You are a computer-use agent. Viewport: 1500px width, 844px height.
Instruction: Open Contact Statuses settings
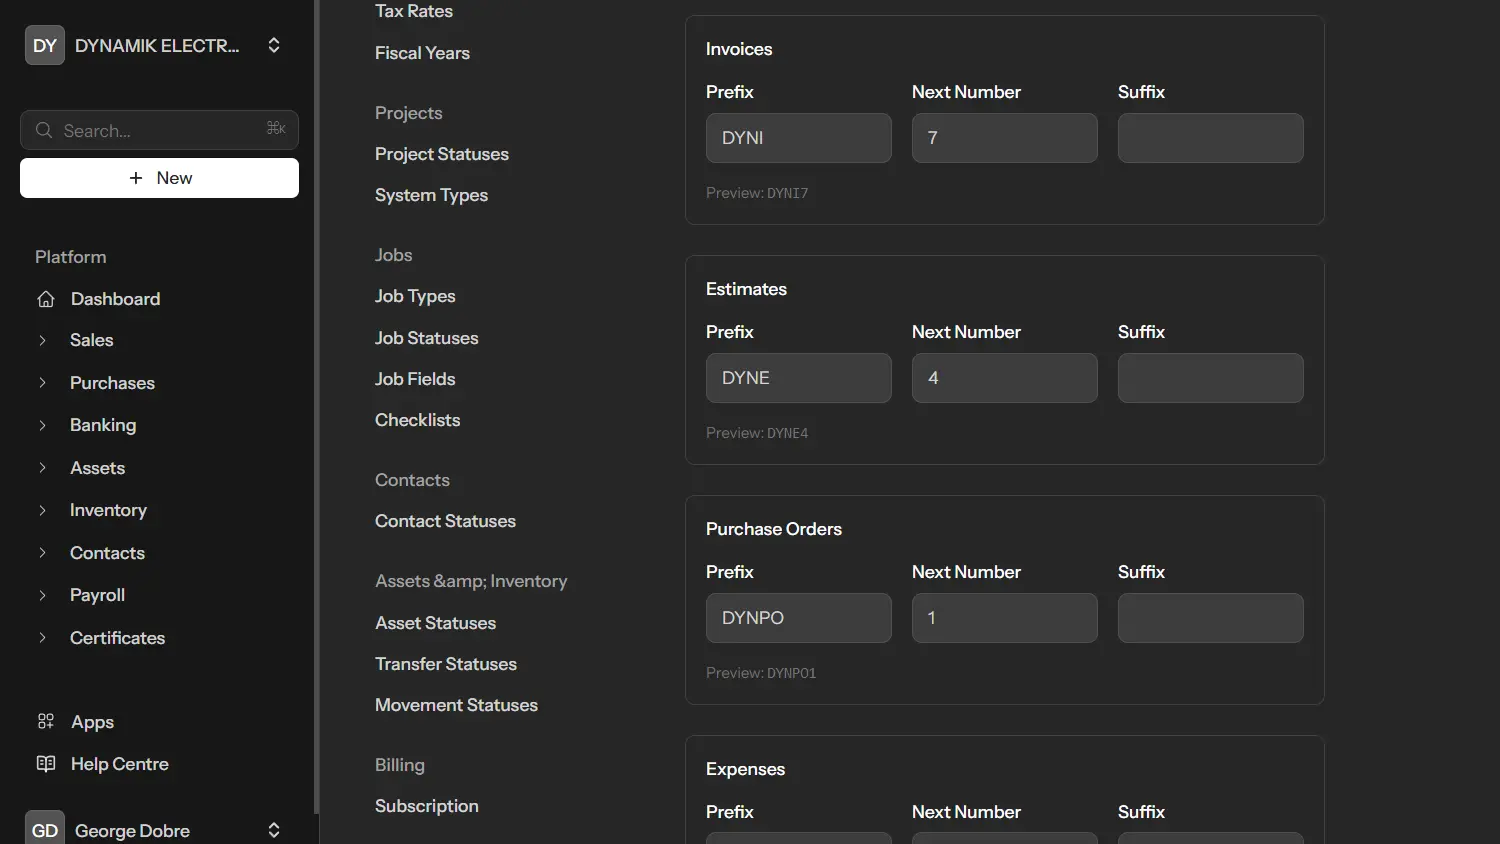445,521
